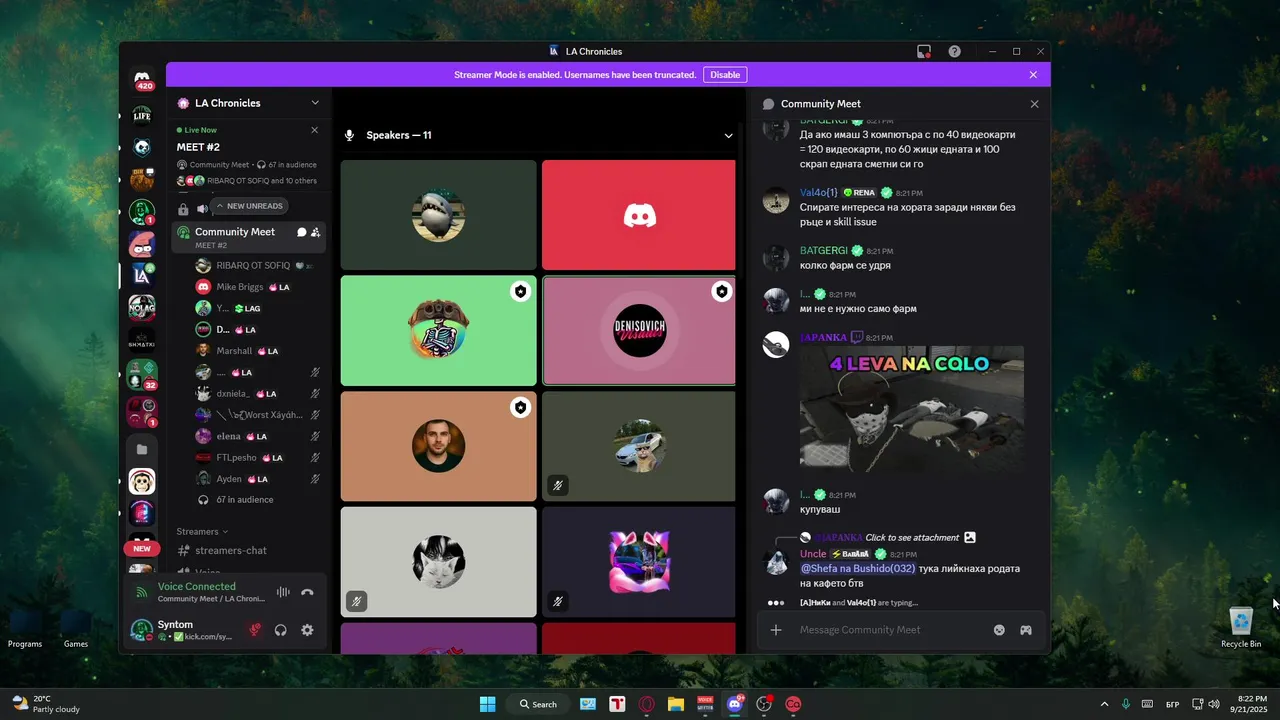The width and height of the screenshot is (1280, 720).
Task: Click the red Discord logo speaker tile
Action: 638,215
